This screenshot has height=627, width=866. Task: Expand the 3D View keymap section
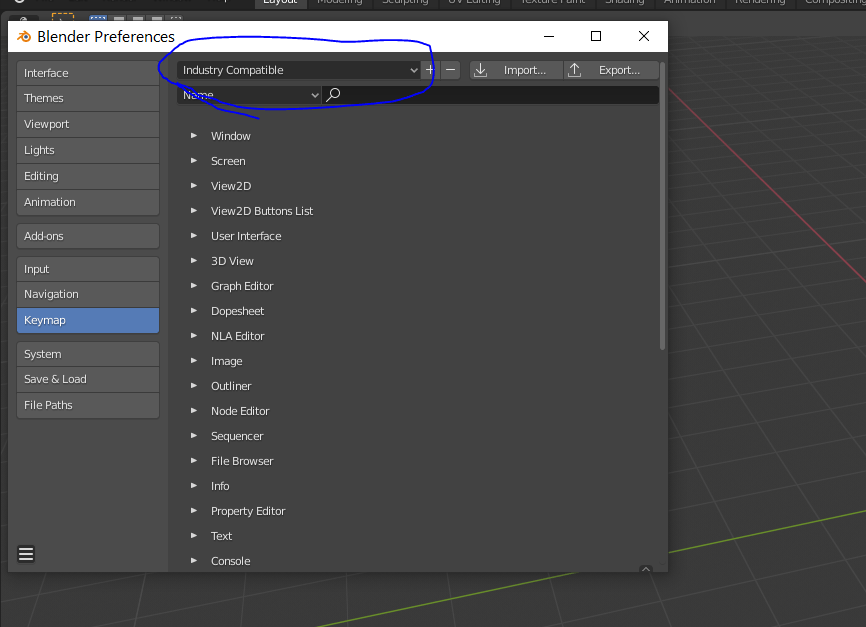point(193,260)
